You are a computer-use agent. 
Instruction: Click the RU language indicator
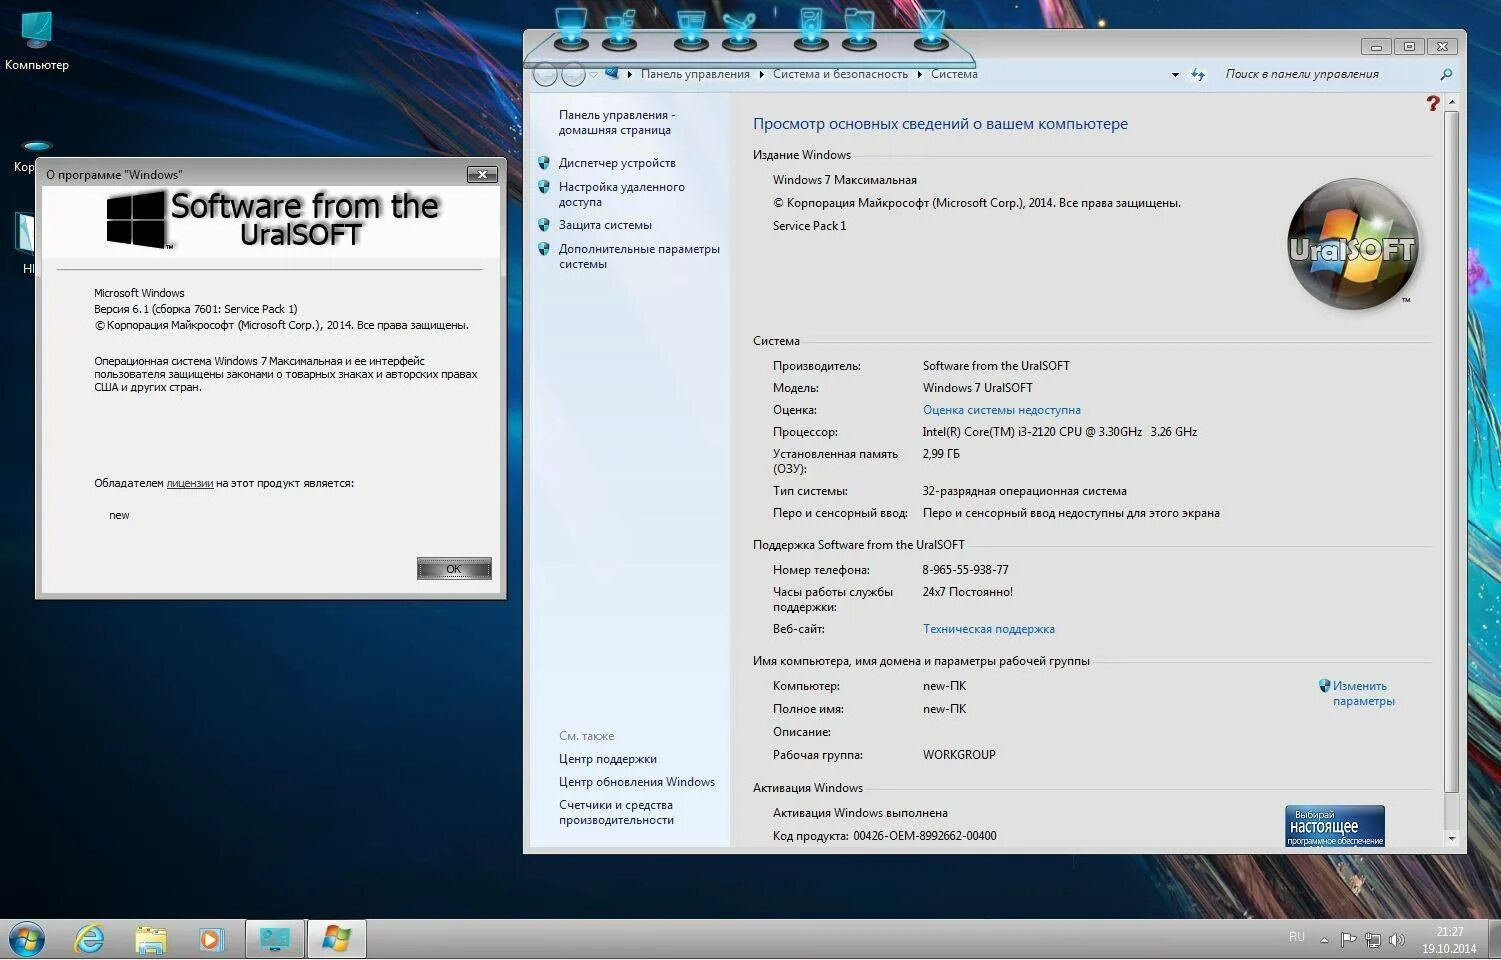coord(1297,937)
